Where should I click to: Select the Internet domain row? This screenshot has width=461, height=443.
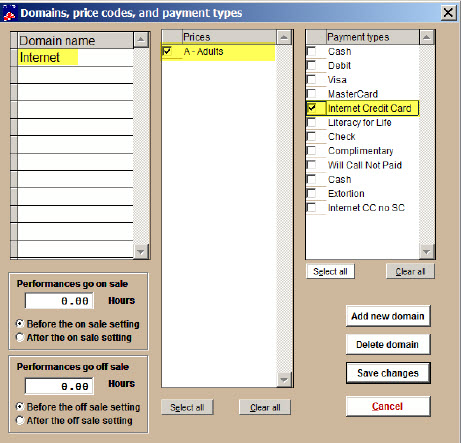(75, 57)
